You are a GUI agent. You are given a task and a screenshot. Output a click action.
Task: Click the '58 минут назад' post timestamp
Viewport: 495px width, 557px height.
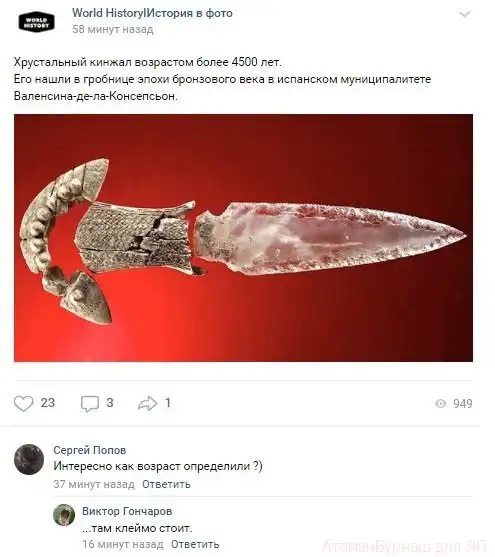coord(113,29)
